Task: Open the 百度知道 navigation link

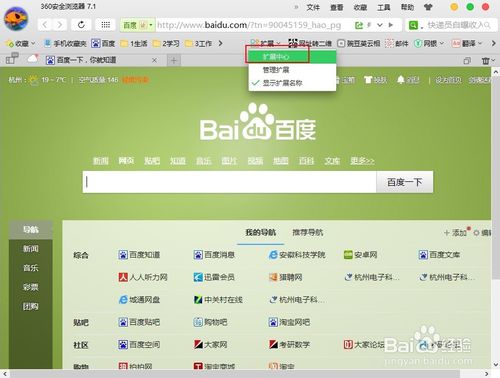Action: tap(139, 255)
